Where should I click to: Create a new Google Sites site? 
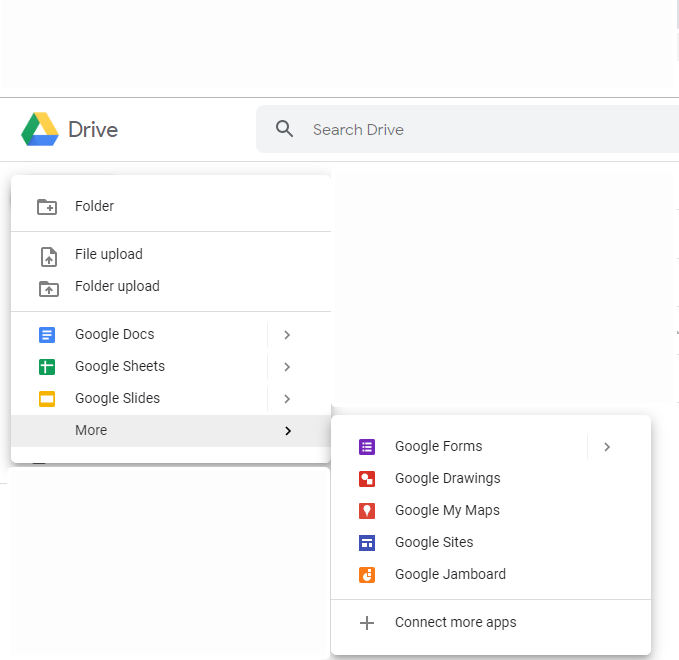point(491,543)
